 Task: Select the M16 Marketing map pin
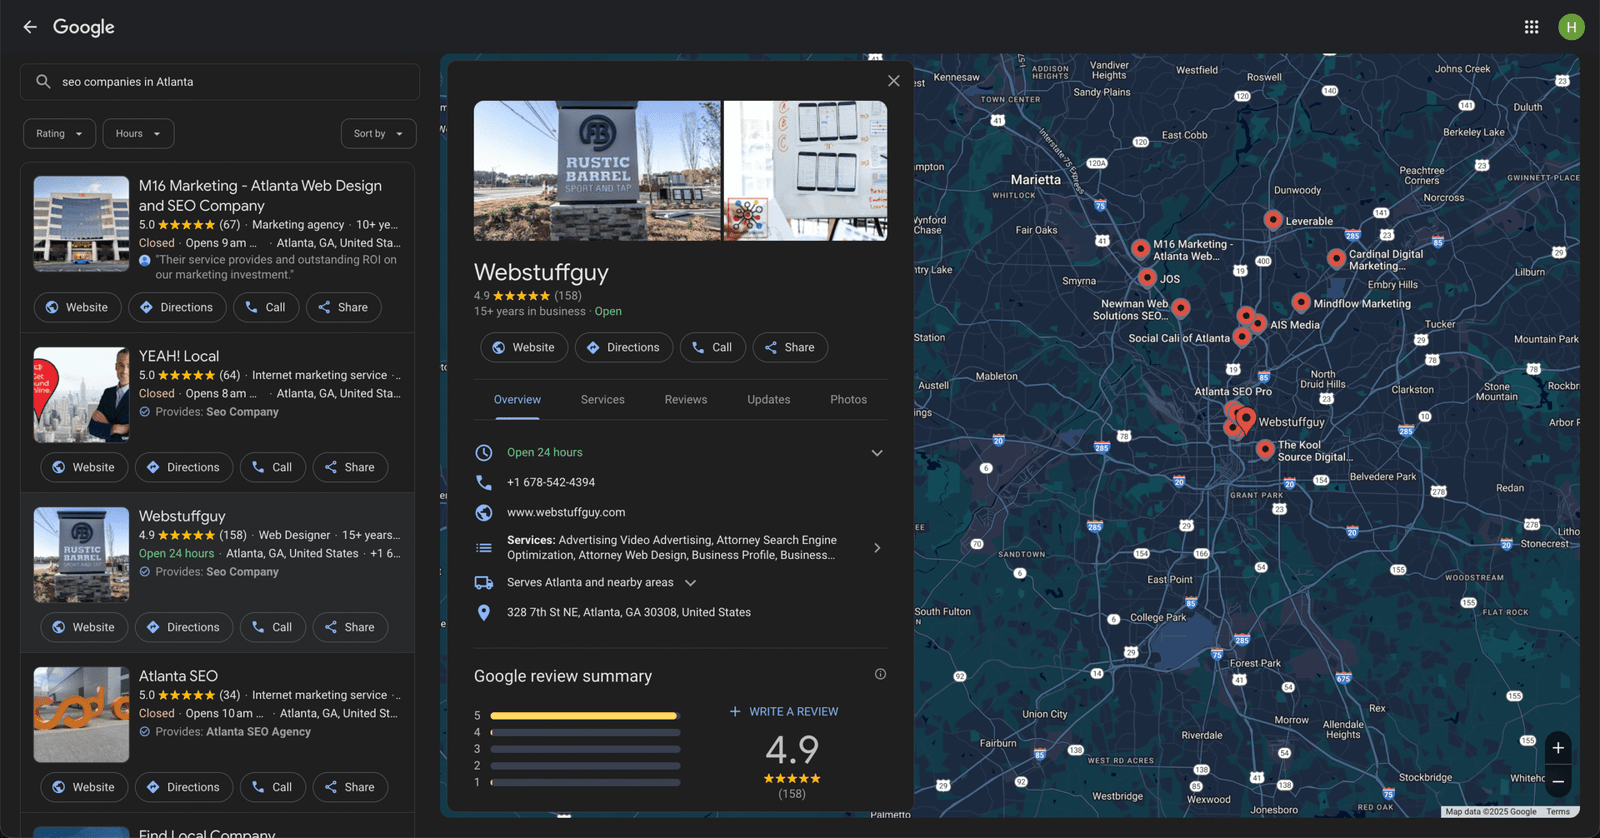pos(1140,248)
